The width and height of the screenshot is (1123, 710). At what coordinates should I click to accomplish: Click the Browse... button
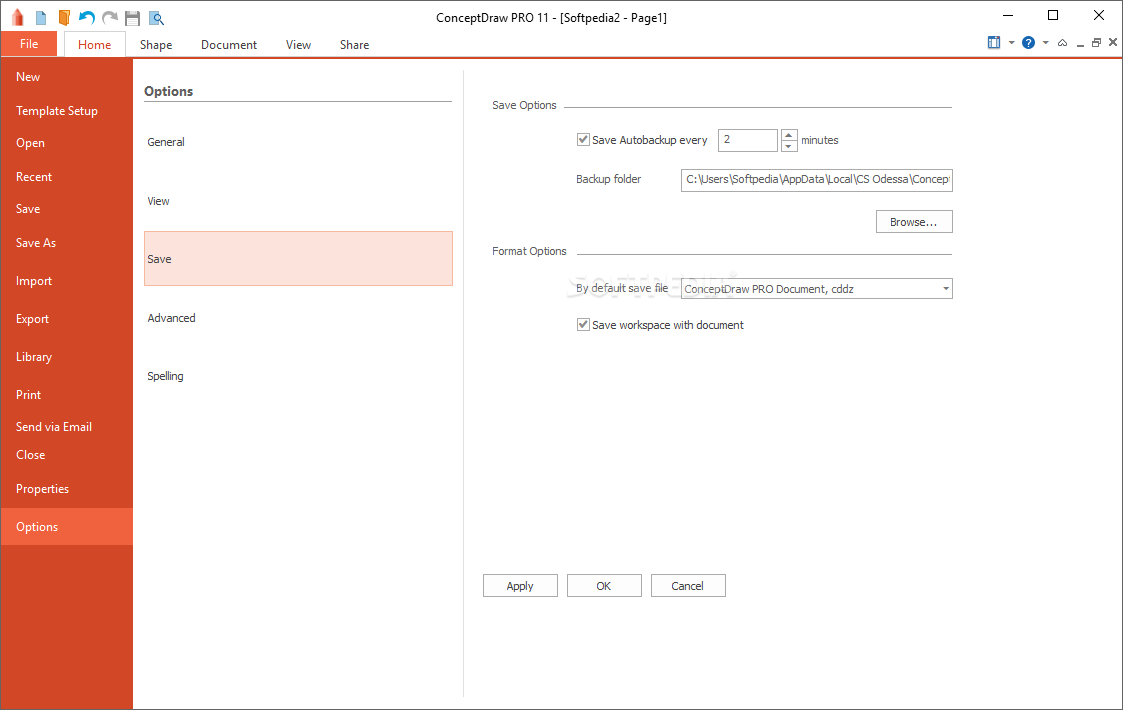(914, 222)
